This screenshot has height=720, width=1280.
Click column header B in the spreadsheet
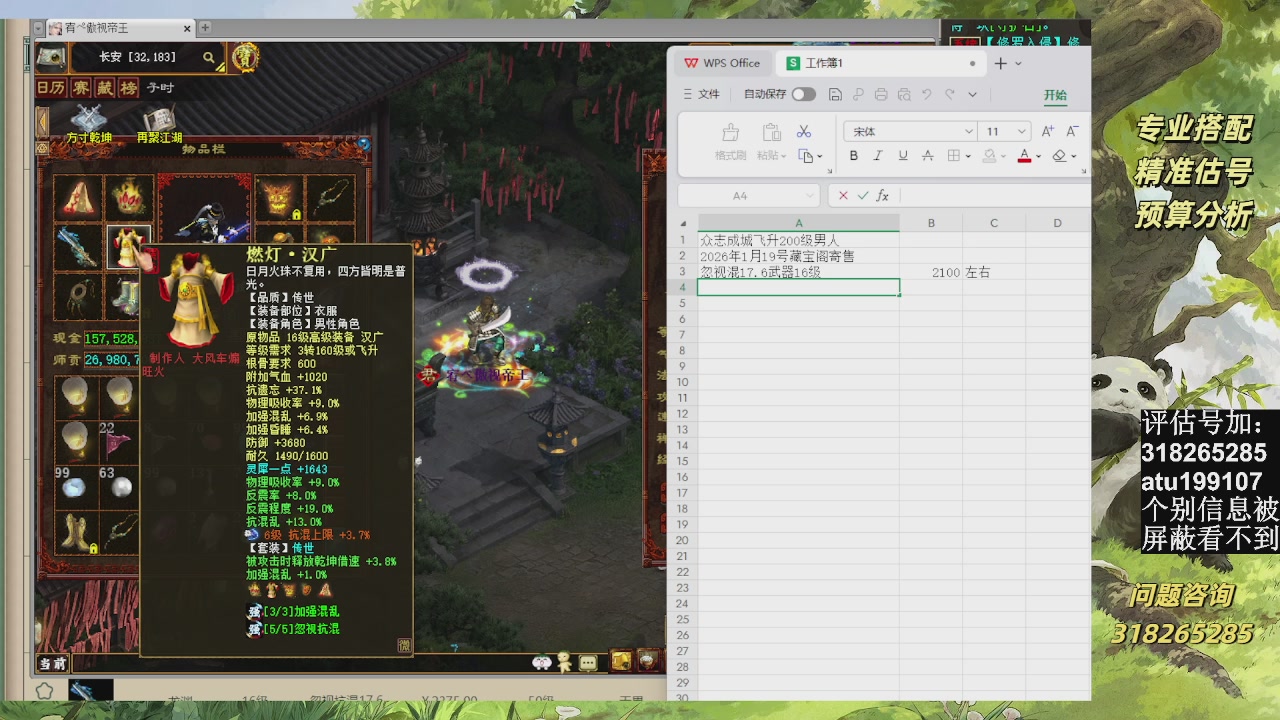pos(931,223)
